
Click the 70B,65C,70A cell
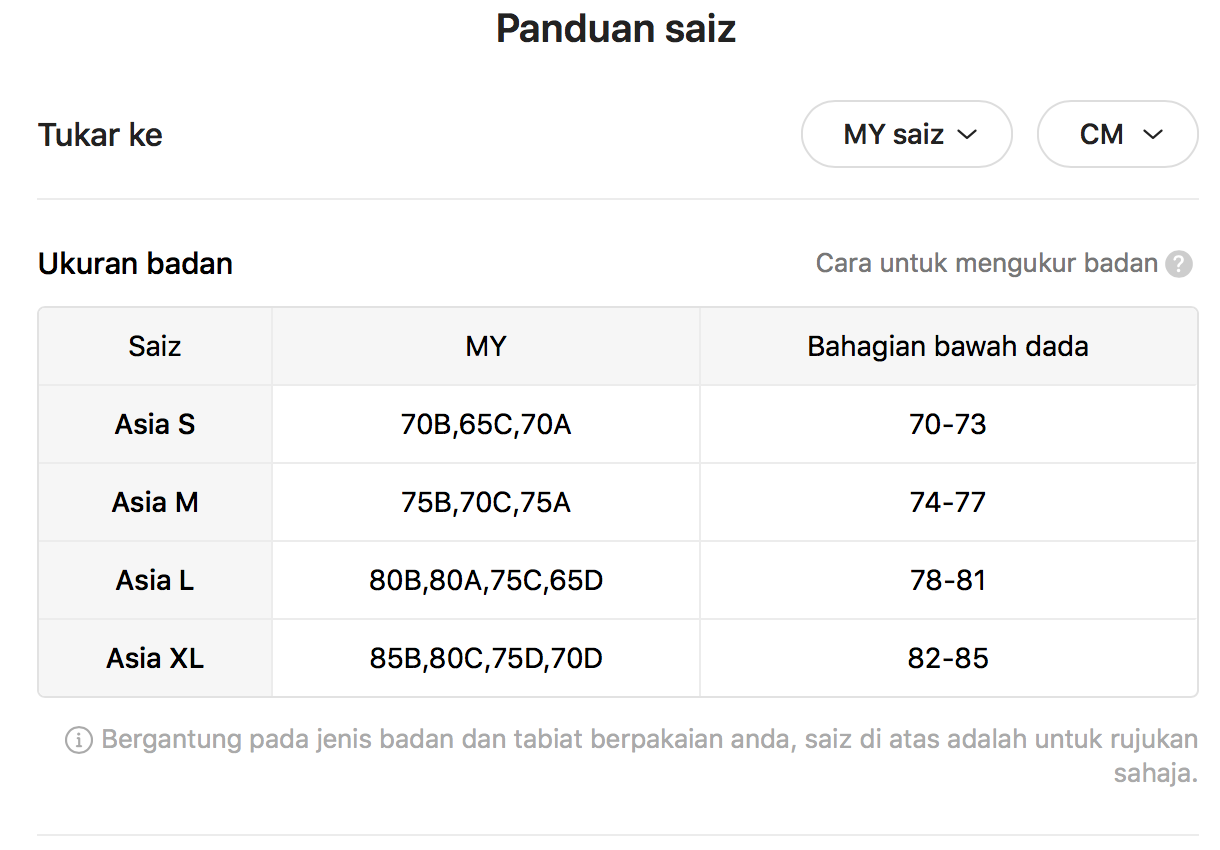point(486,425)
